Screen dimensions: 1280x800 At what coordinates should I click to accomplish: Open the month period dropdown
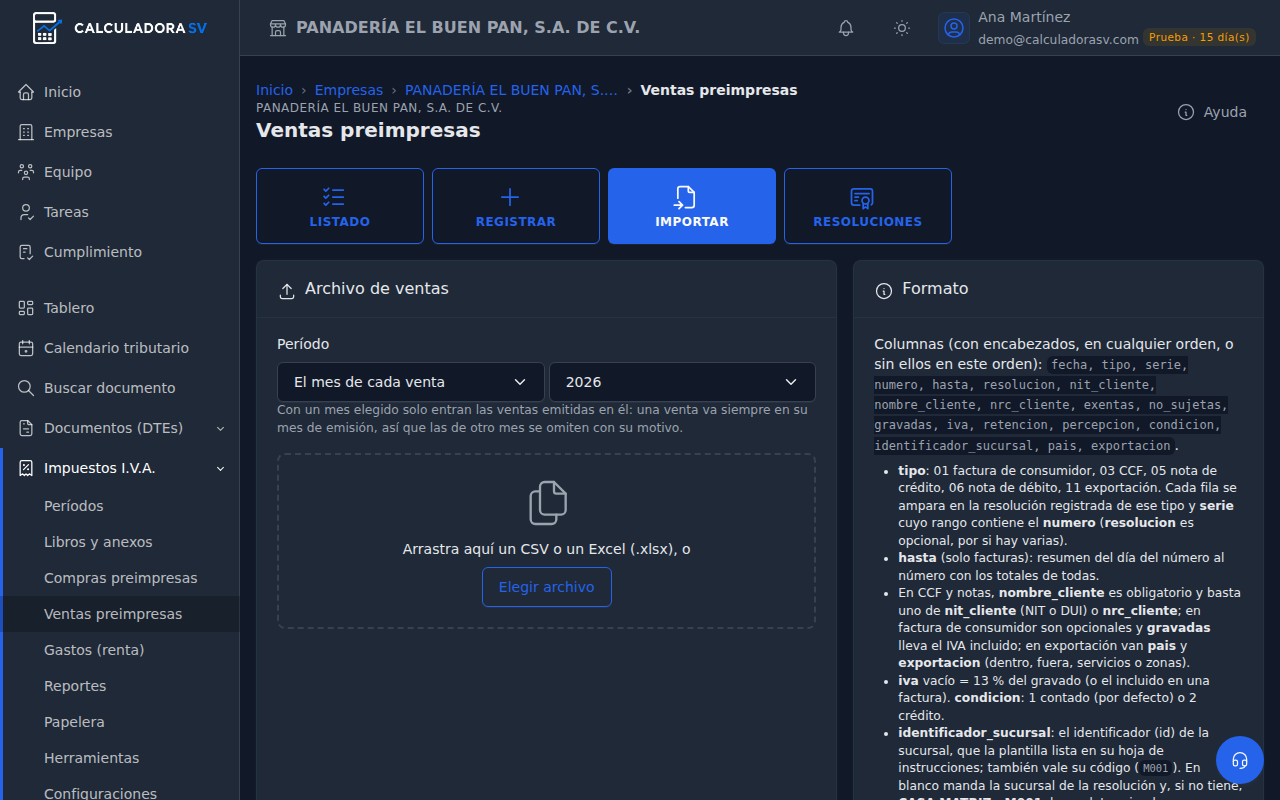(x=411, y=382)
